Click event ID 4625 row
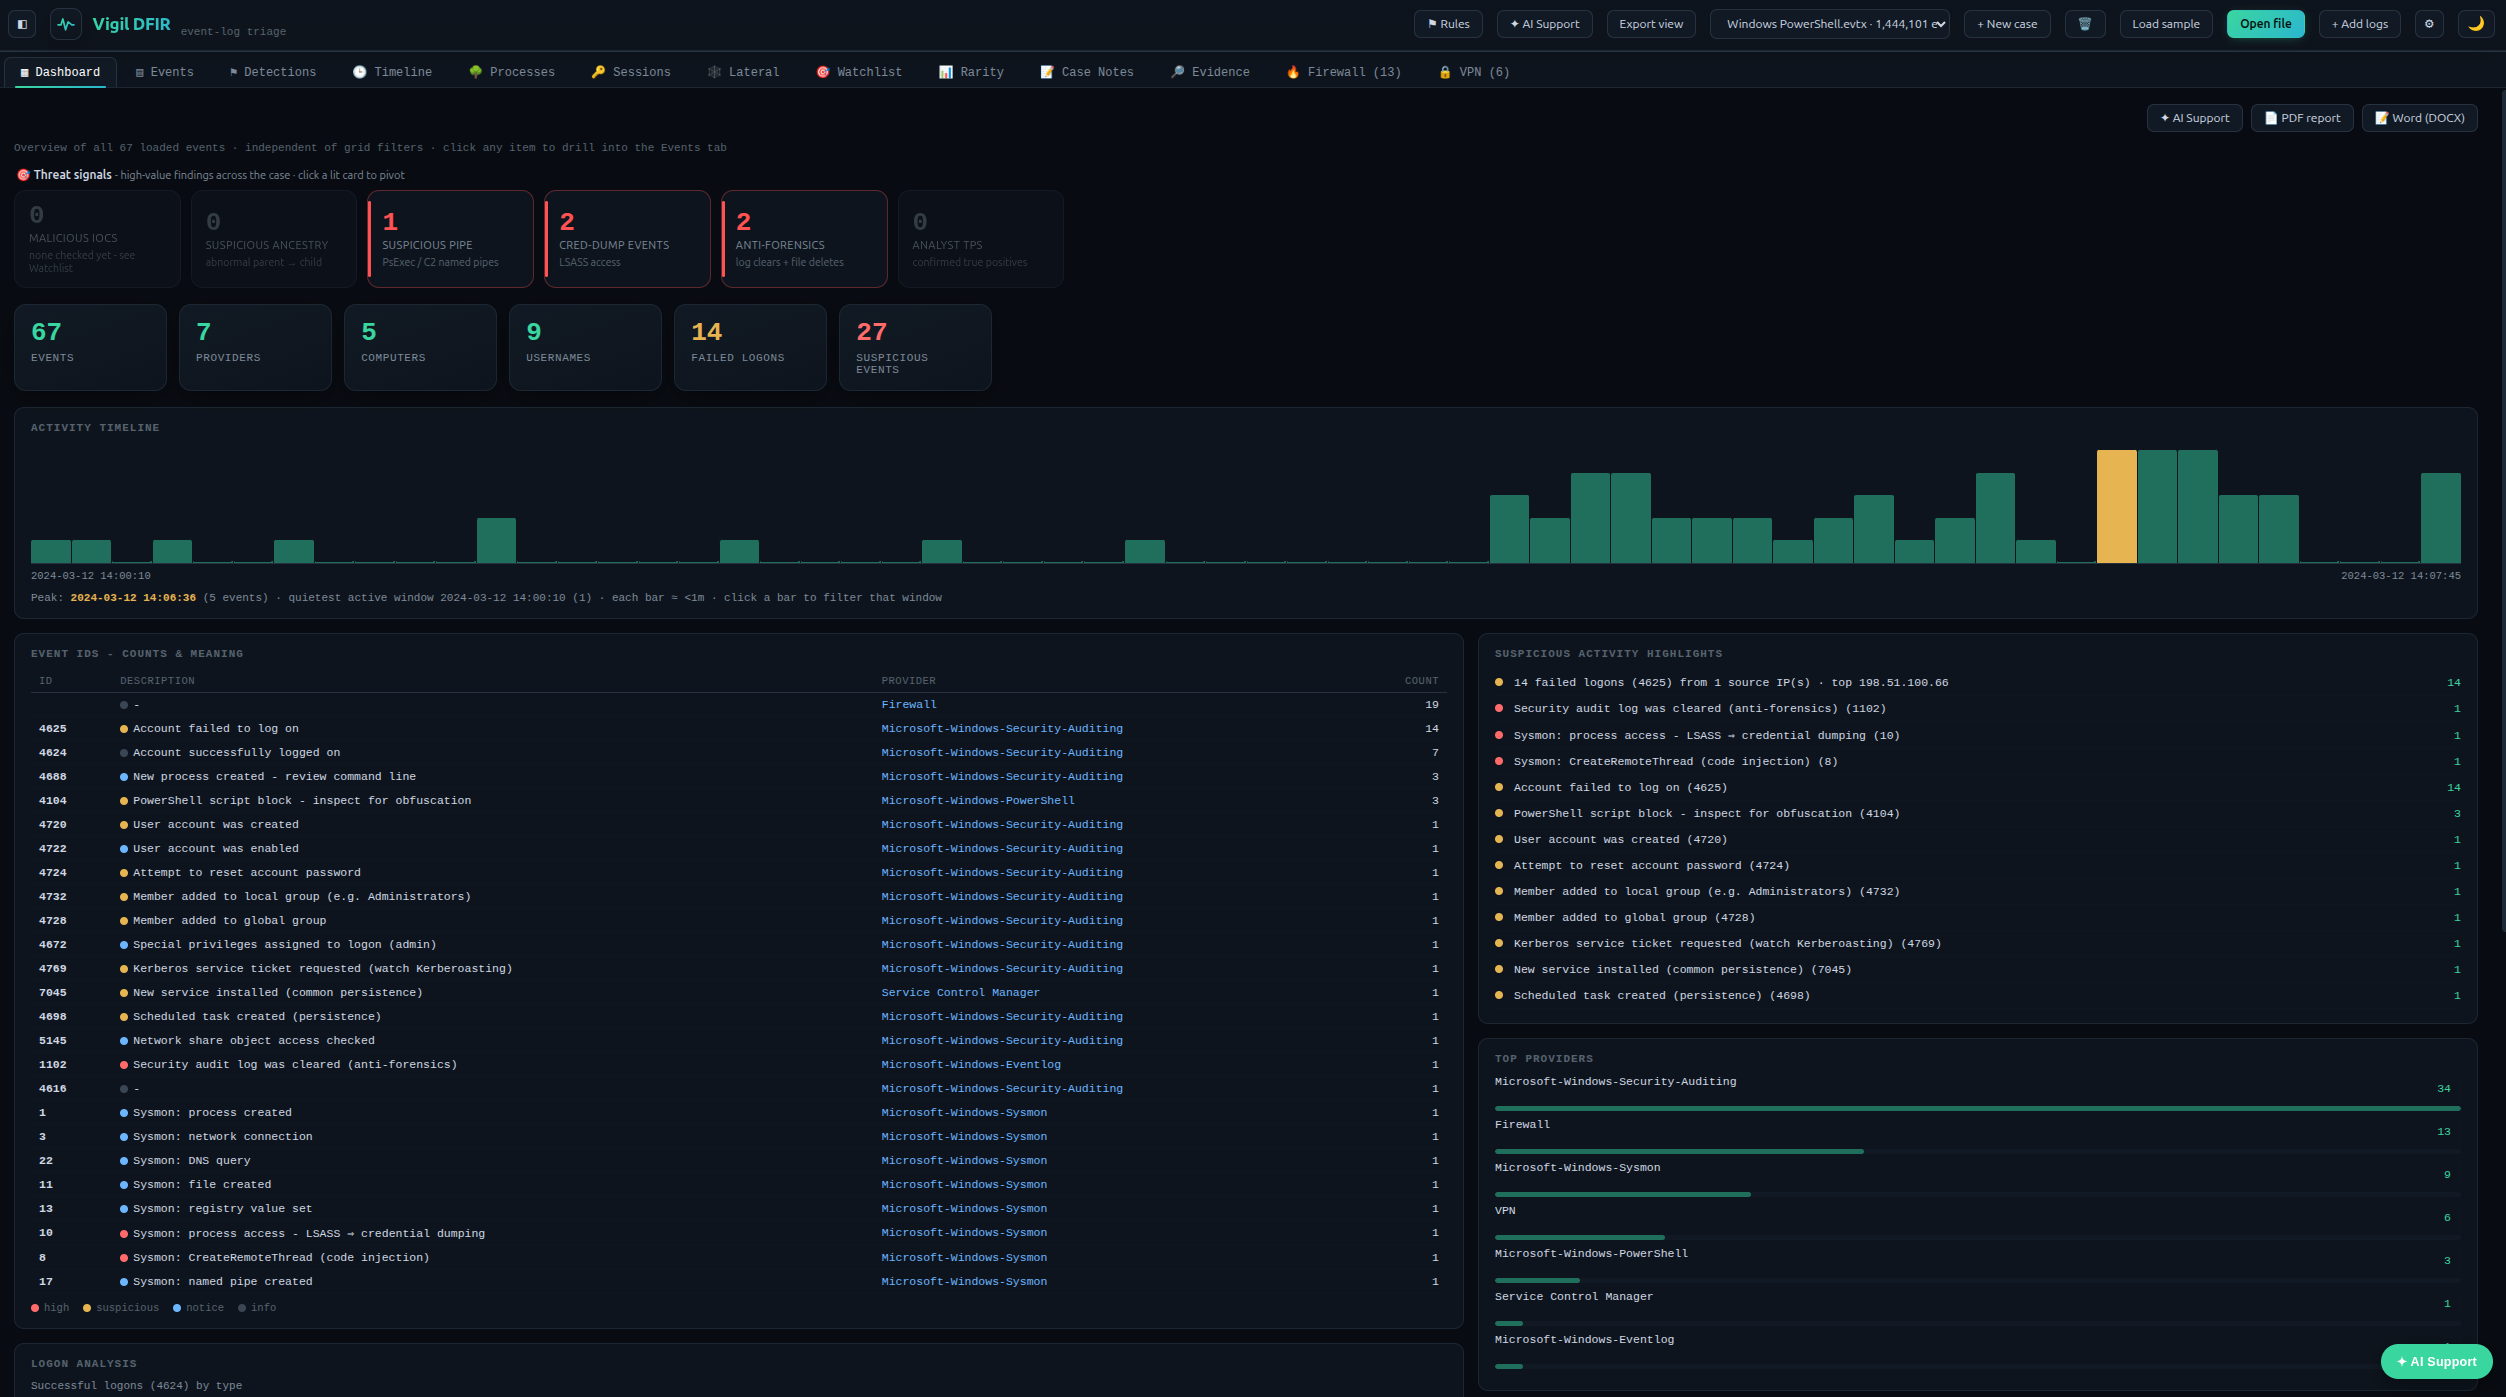The height and width of the screenshot is (1397, 2506). click(739, 729)
